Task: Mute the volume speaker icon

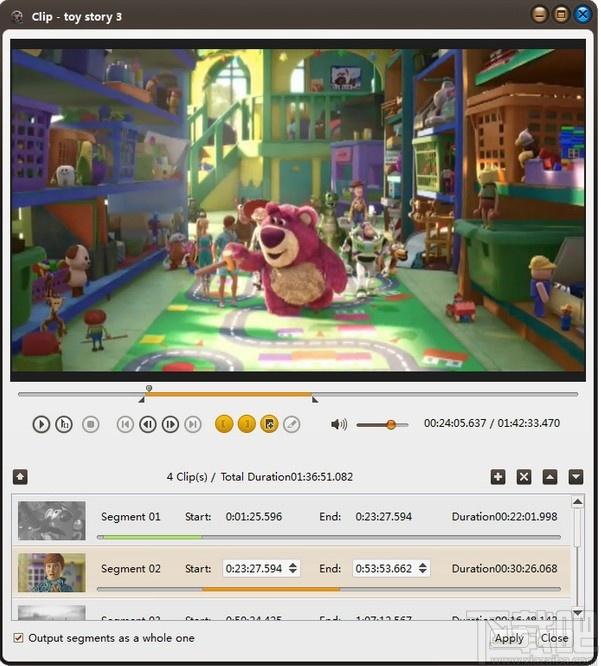Action: [x=339, y=424]
